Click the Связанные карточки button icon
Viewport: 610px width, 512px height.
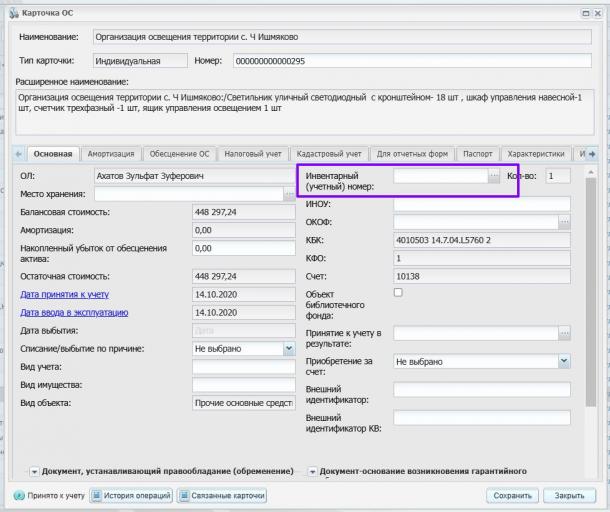point(184,496)
